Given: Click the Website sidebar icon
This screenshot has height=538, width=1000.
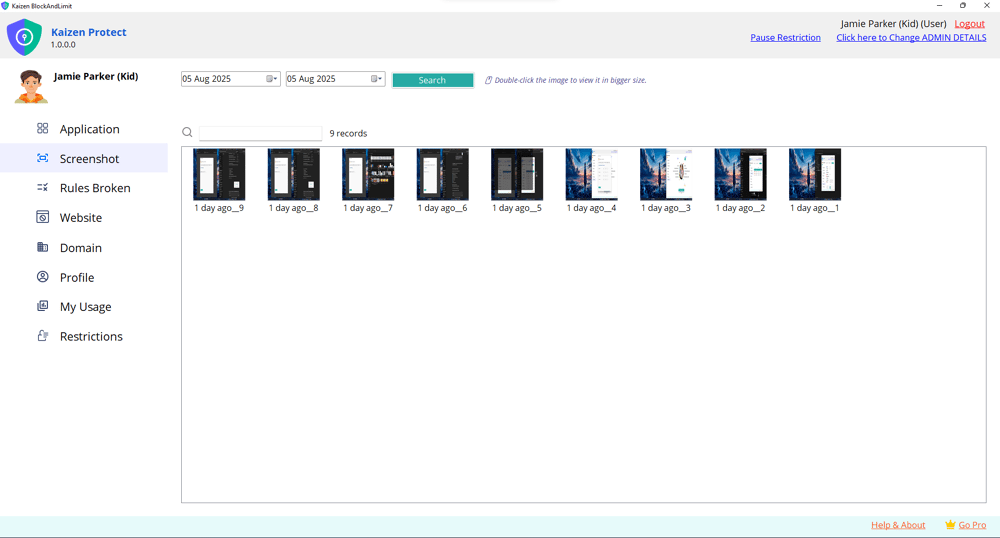Looking at the screenshot, I should 42,217.
